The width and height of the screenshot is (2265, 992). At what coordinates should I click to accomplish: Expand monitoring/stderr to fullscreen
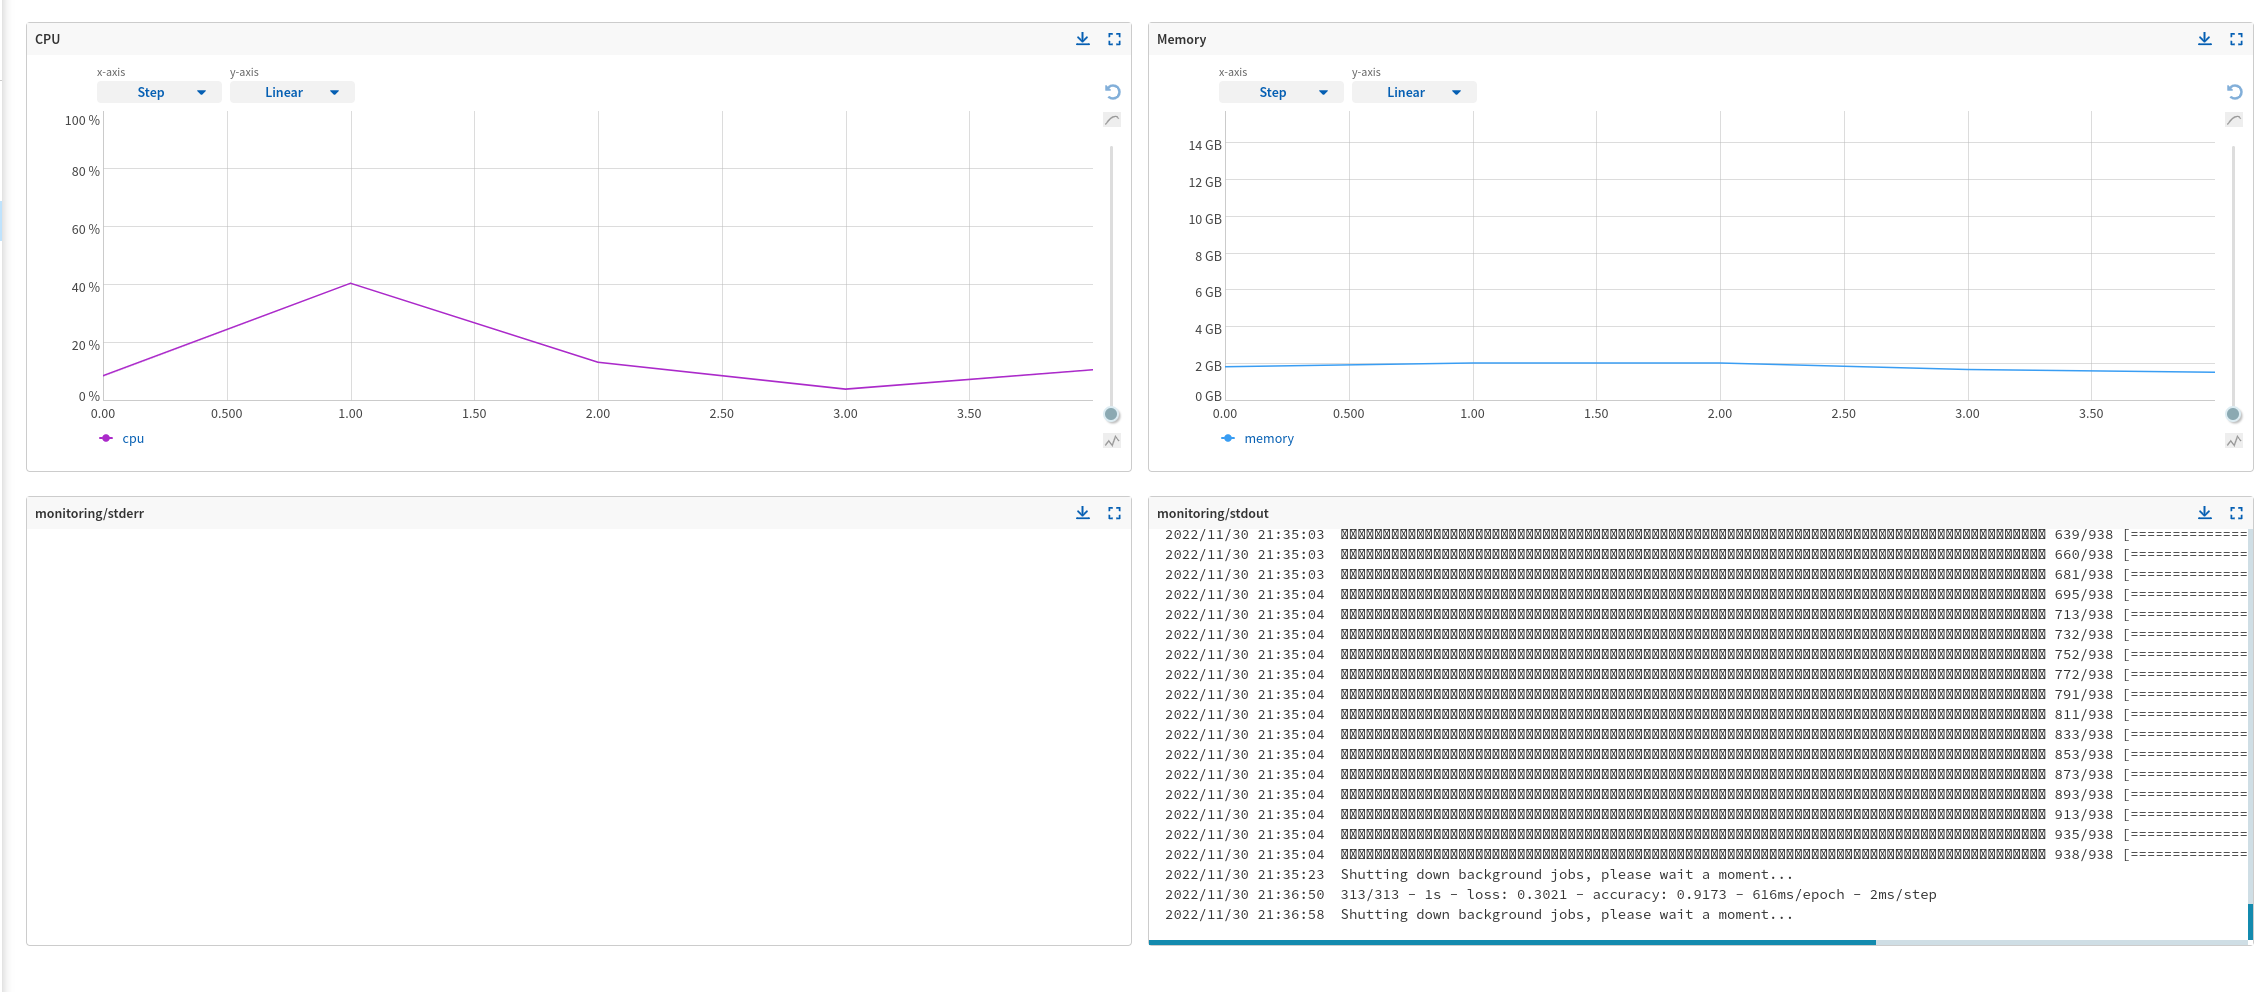pos(1115,512)
